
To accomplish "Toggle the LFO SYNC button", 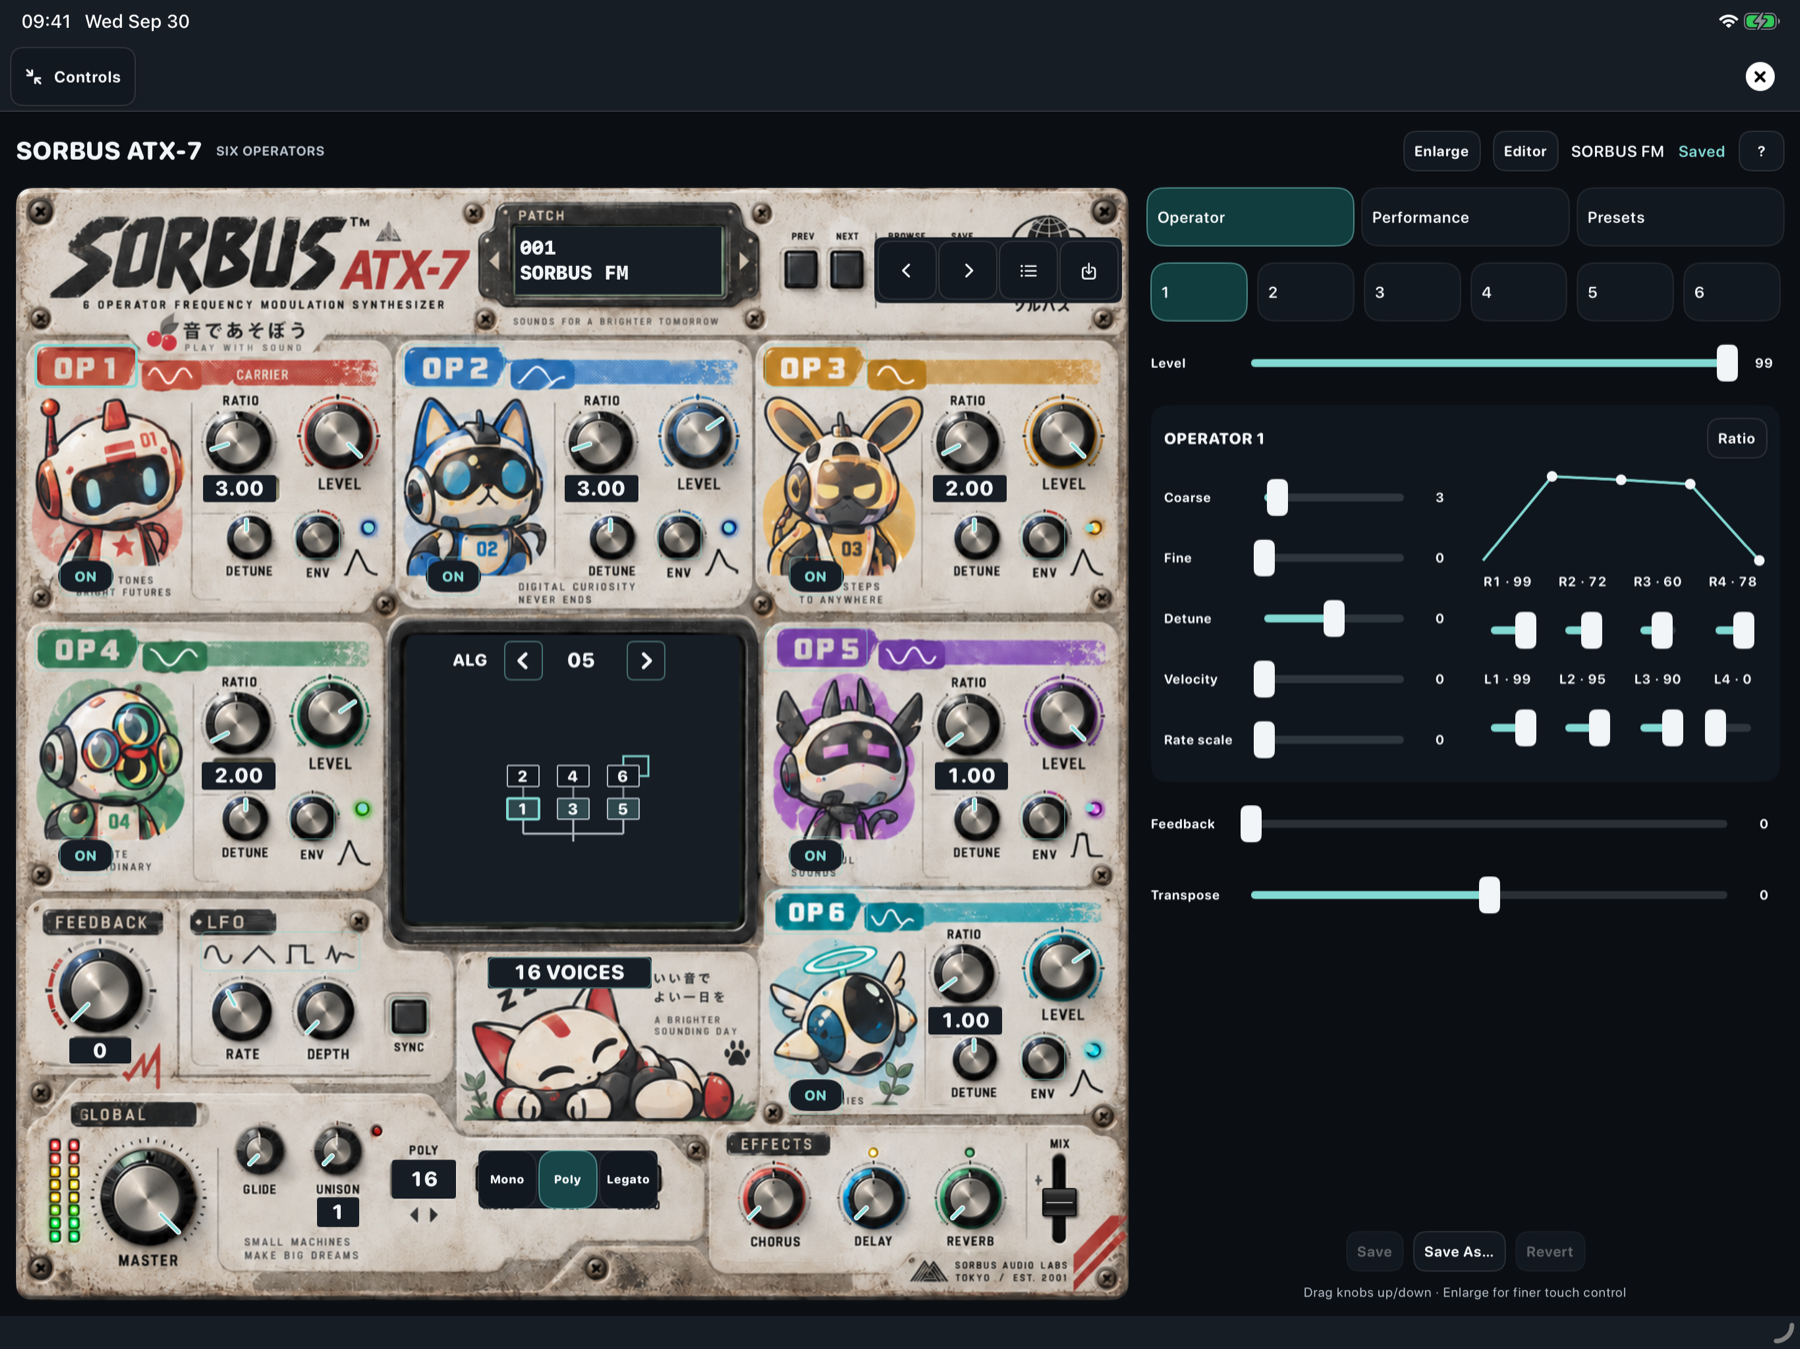I will [409, 1017].
